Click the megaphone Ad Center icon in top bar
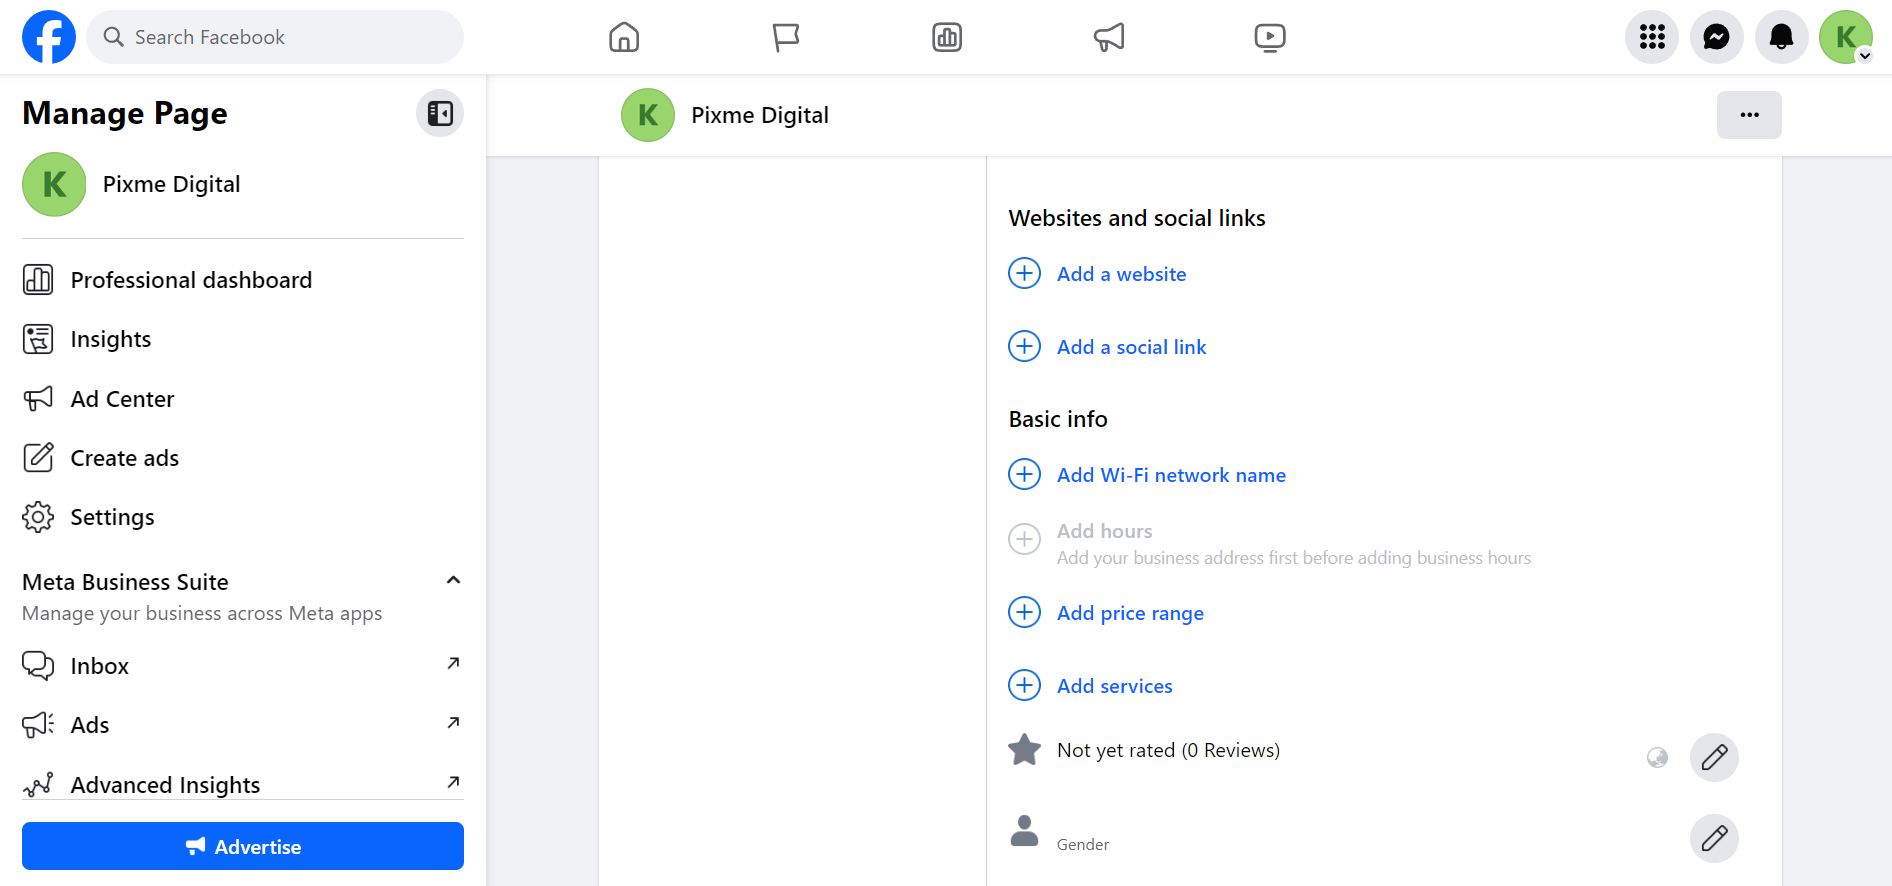Screen dimensions: 1892x886 point(1108,37)
